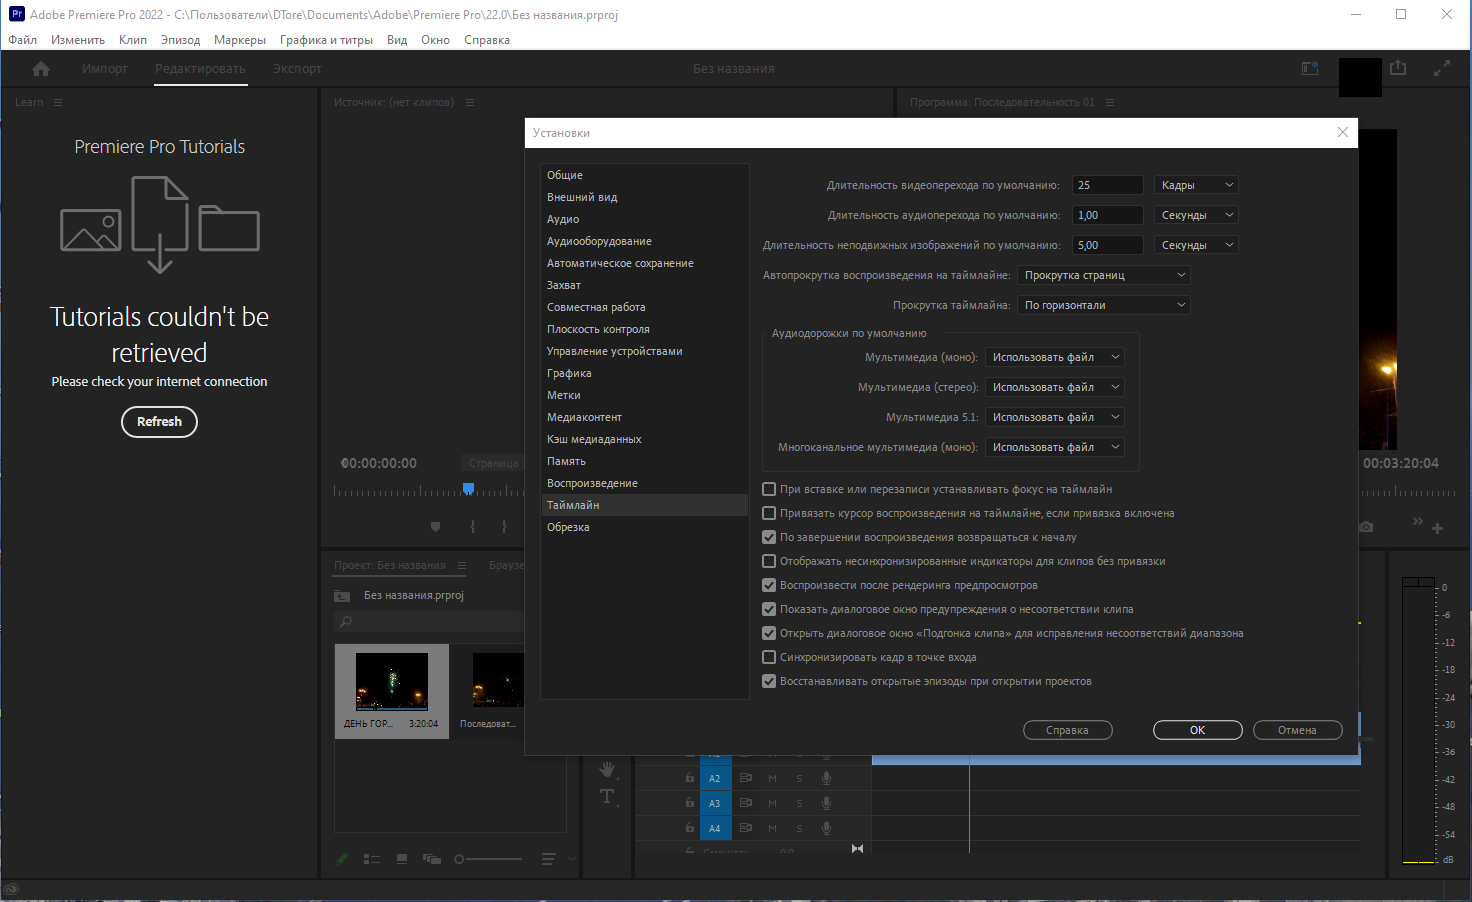Open the video transition units dropdown (Кадры)
This screenshot has height=902, width=1472.
(x=1196, y=185)
